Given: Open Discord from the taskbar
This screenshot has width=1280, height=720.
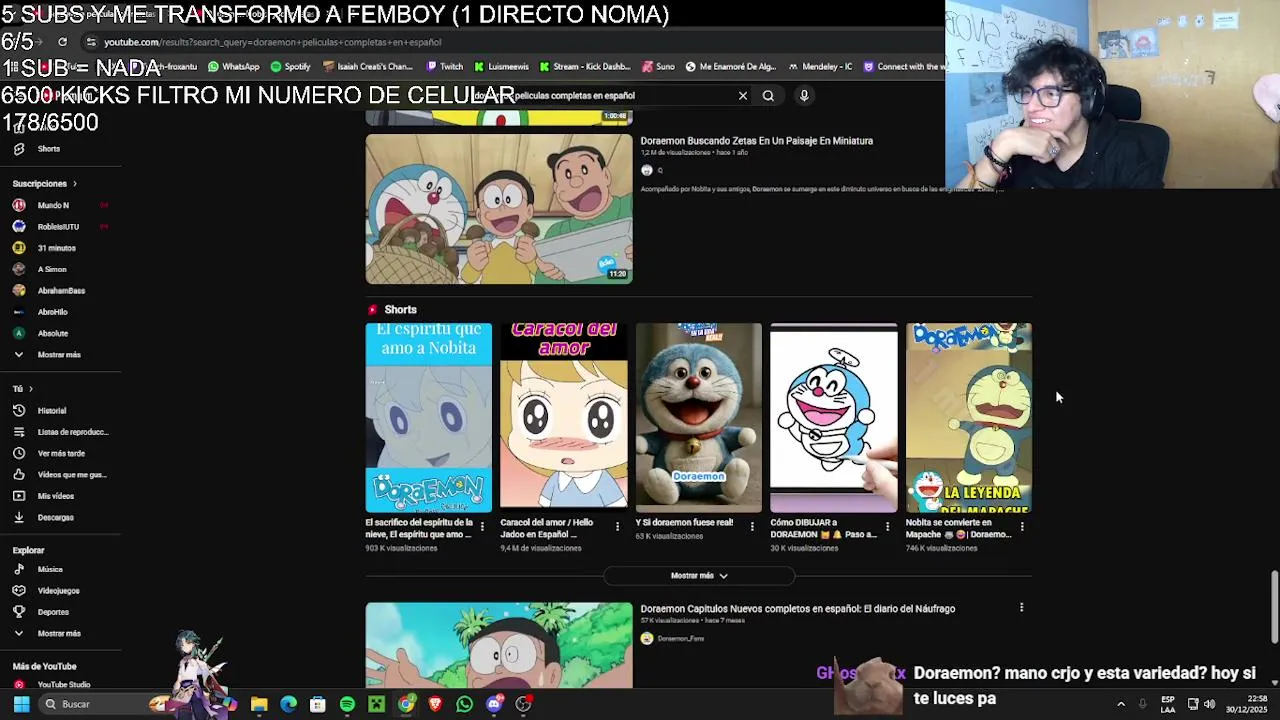Looking at the screenshot, I should (x=493, y=704).
